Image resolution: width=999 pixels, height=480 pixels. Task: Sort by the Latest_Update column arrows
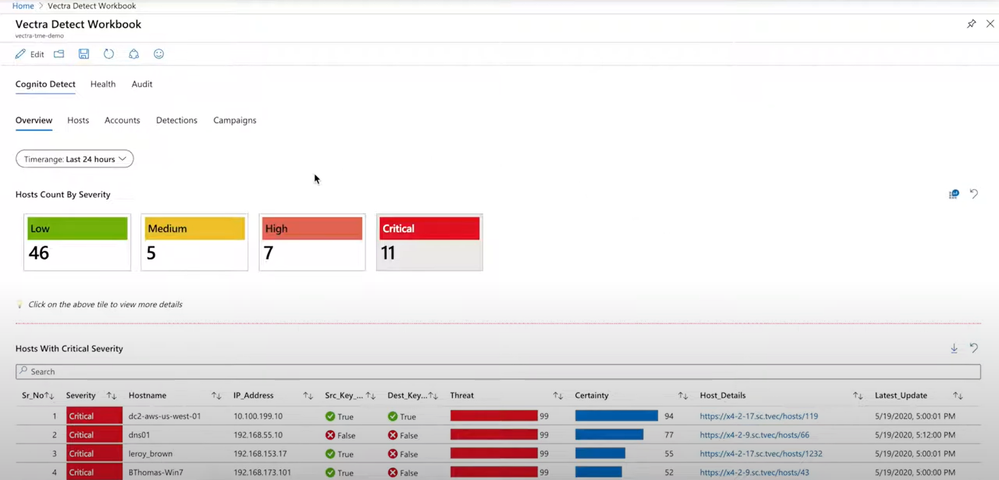click(x=958, y=396)
